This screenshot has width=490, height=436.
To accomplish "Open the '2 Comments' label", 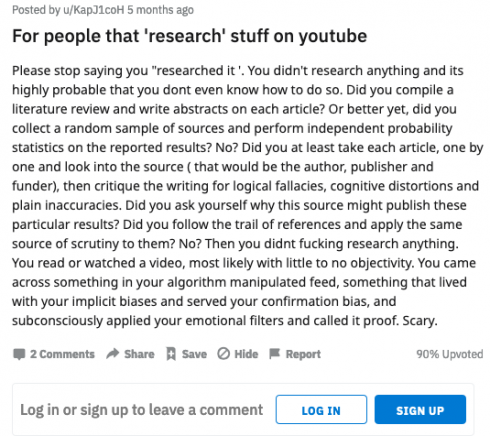I will [62, 354].
